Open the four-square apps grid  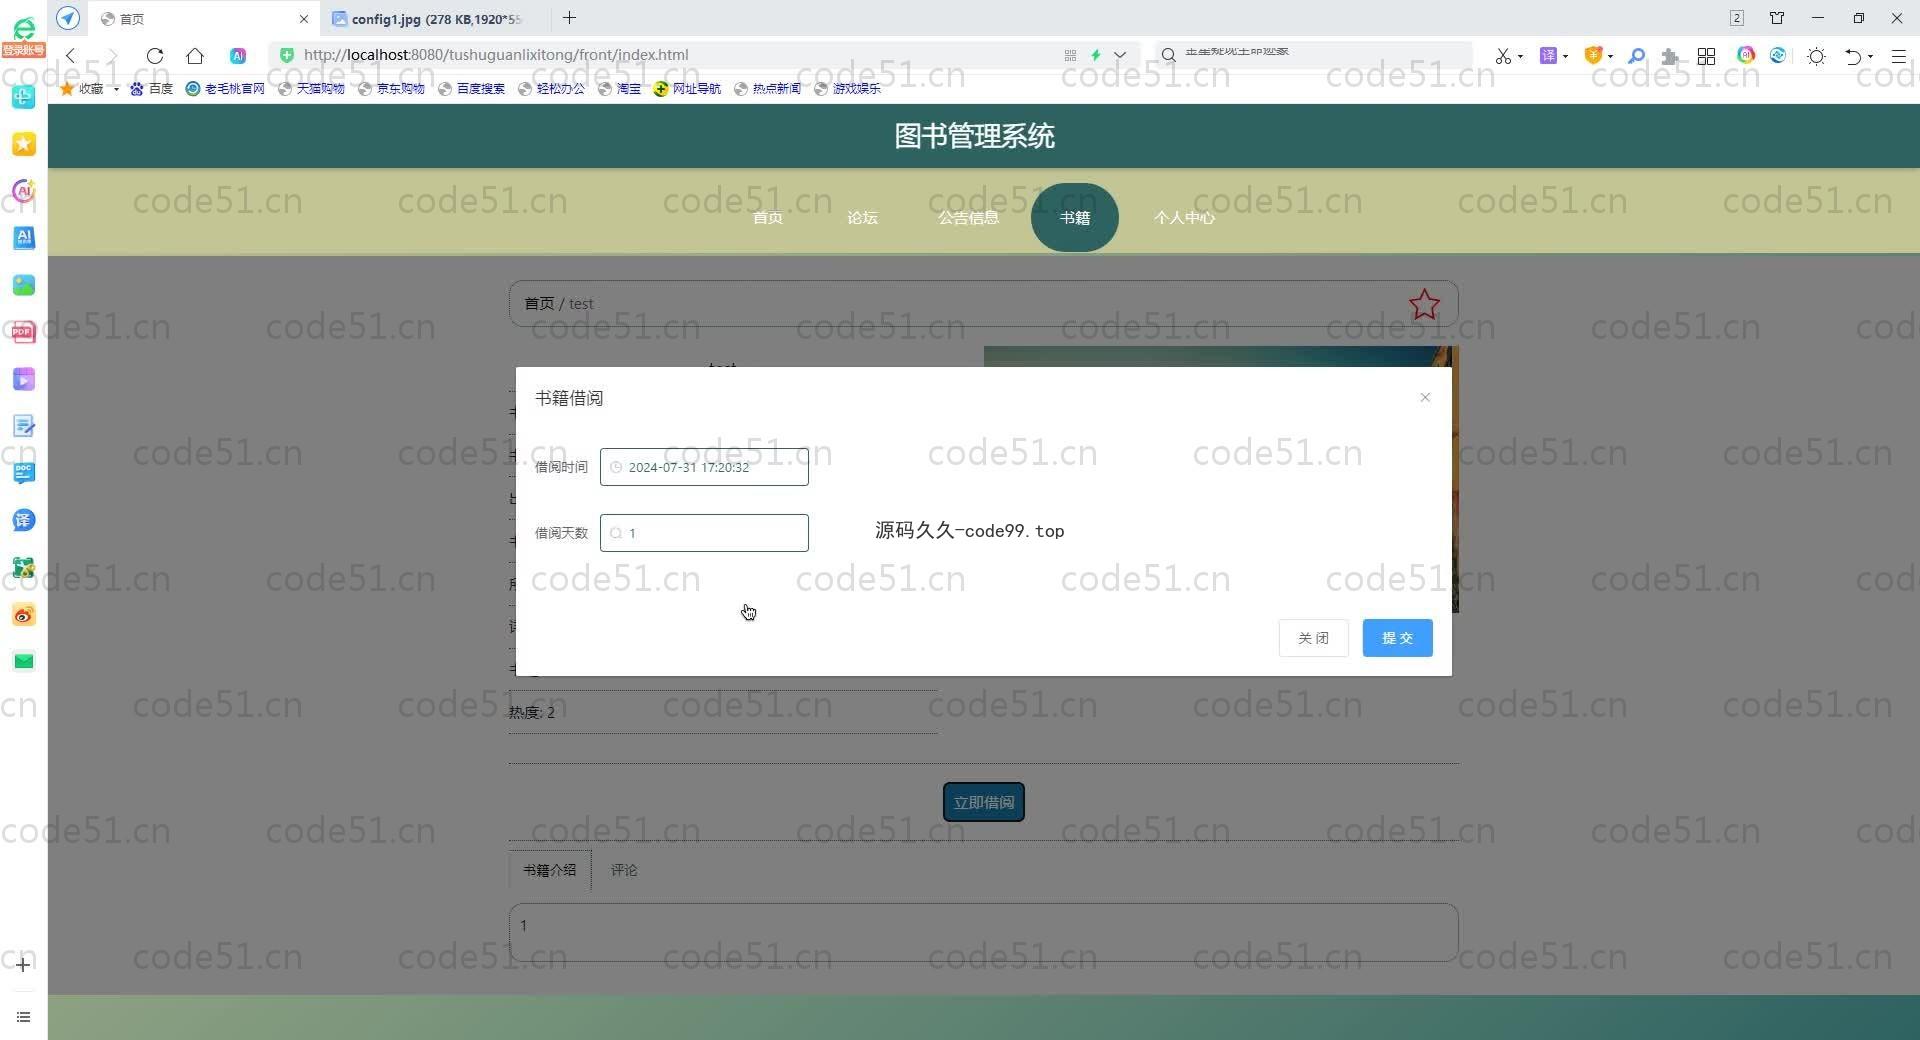tap(1707, 56)
